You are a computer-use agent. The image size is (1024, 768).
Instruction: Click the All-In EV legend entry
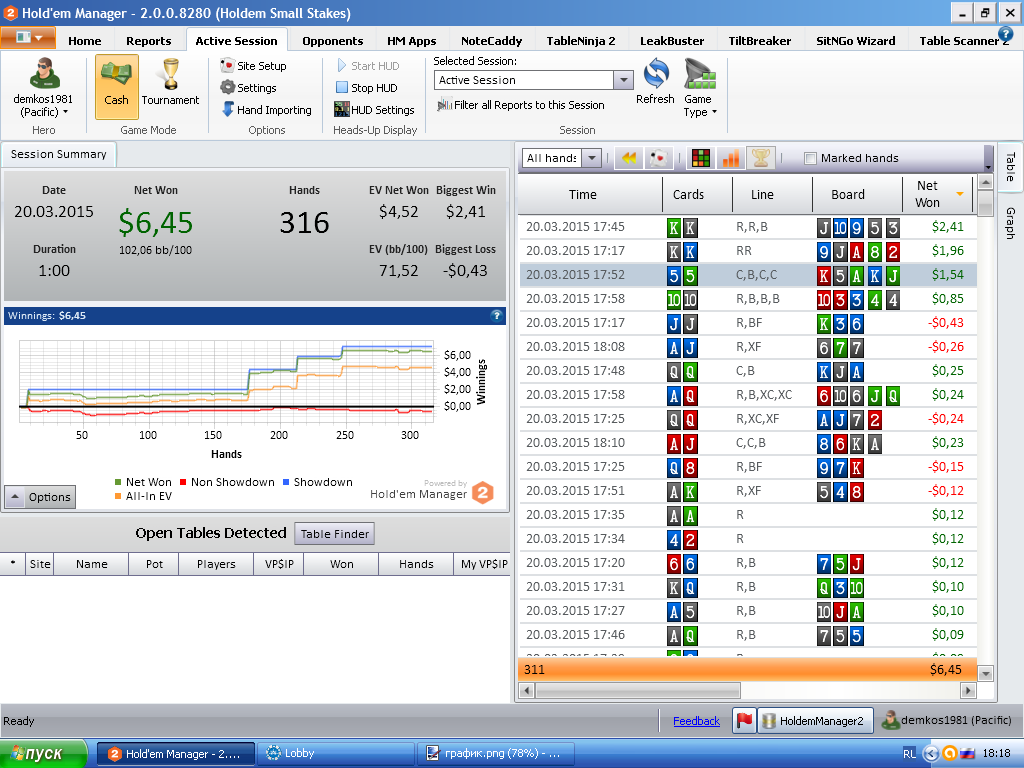pyautogui.click(x=144, y=496)
